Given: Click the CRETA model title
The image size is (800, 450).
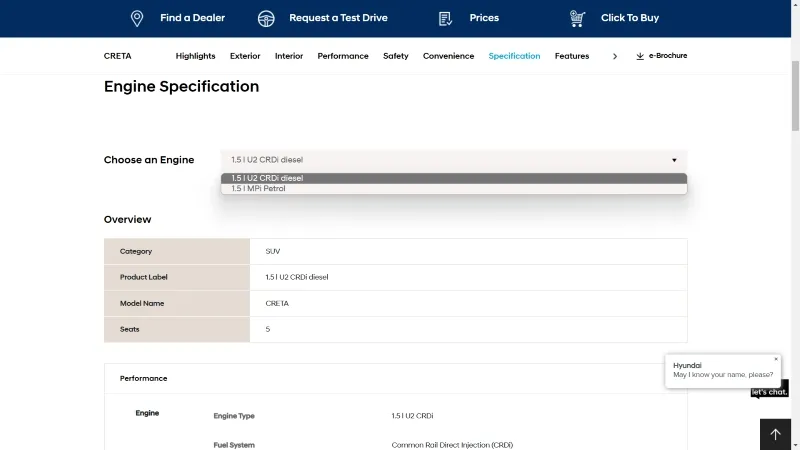Looking at the screenshot, I should coord(117,56).
